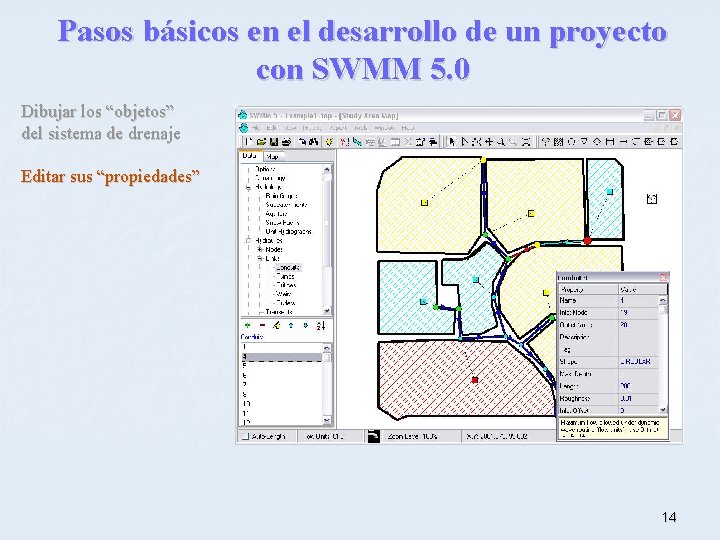This screenshot has height=540, width=720.
Task: Open the Arrange windows toolbar icon
Action: click(433, 141)
